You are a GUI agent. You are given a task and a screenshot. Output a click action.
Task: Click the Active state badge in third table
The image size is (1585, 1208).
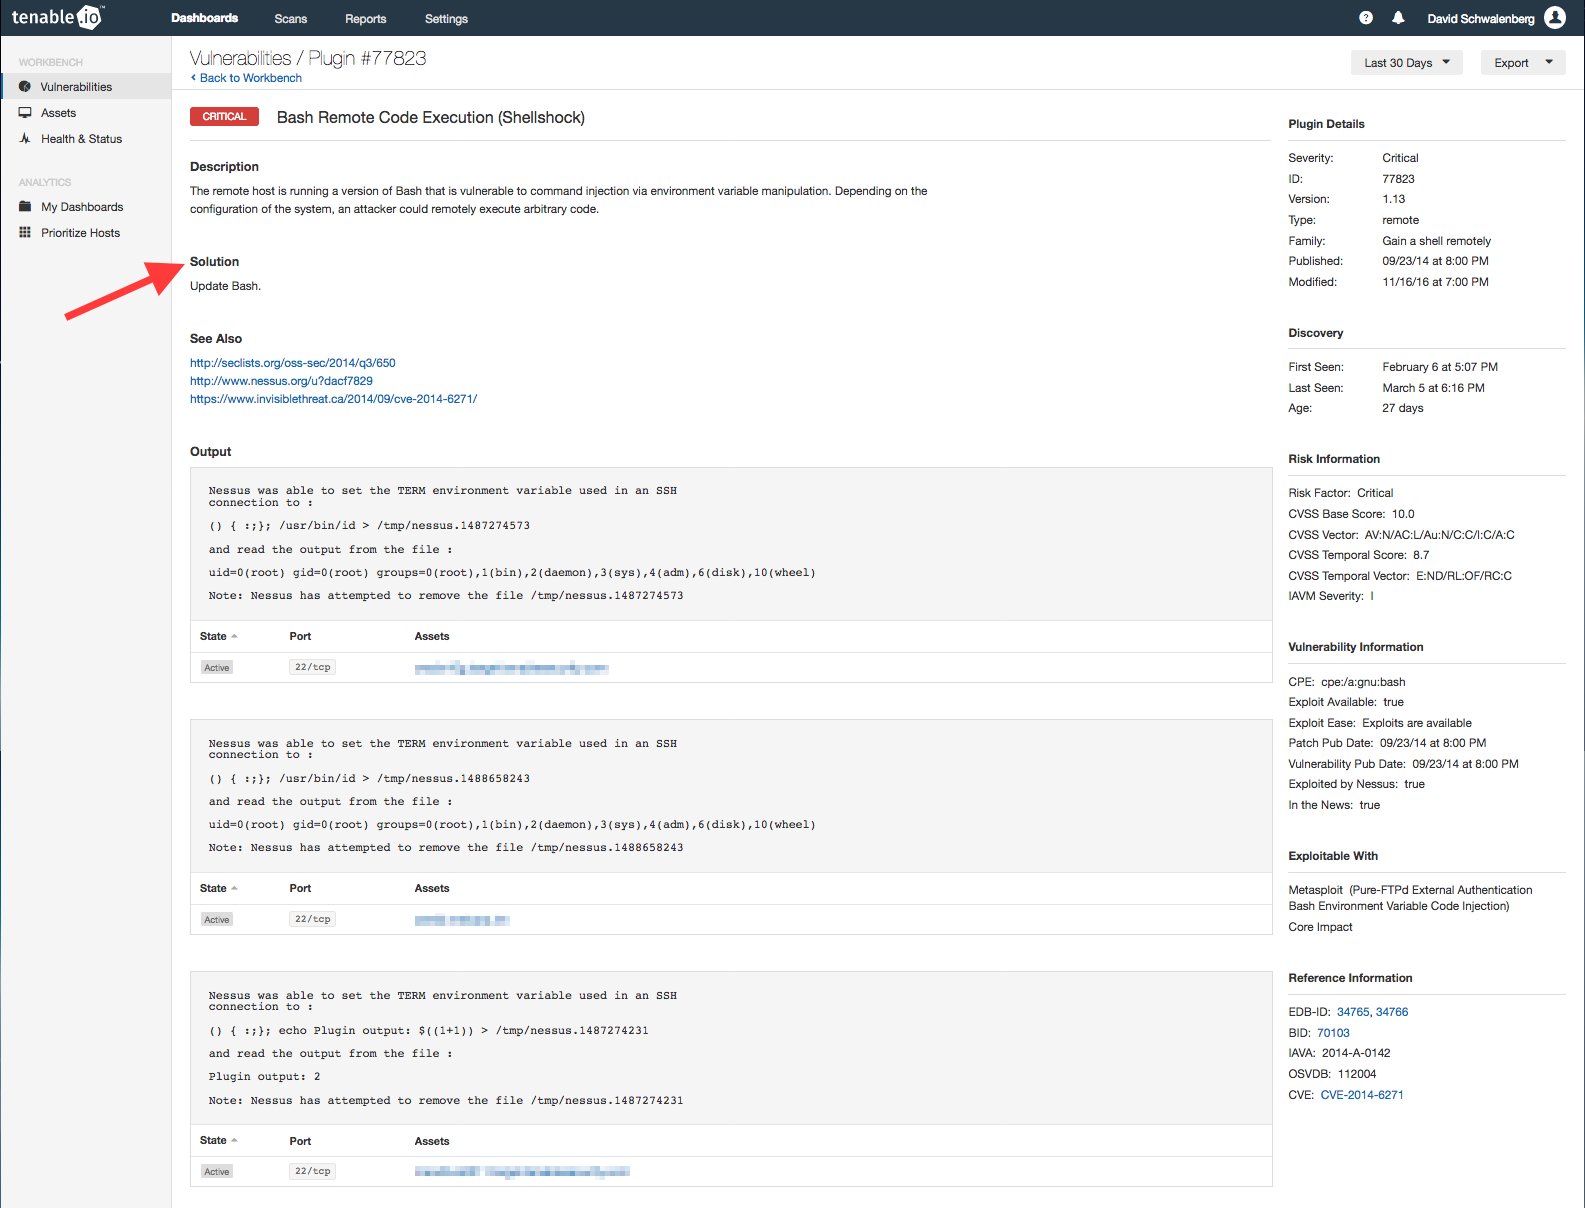pos(217,1172)
